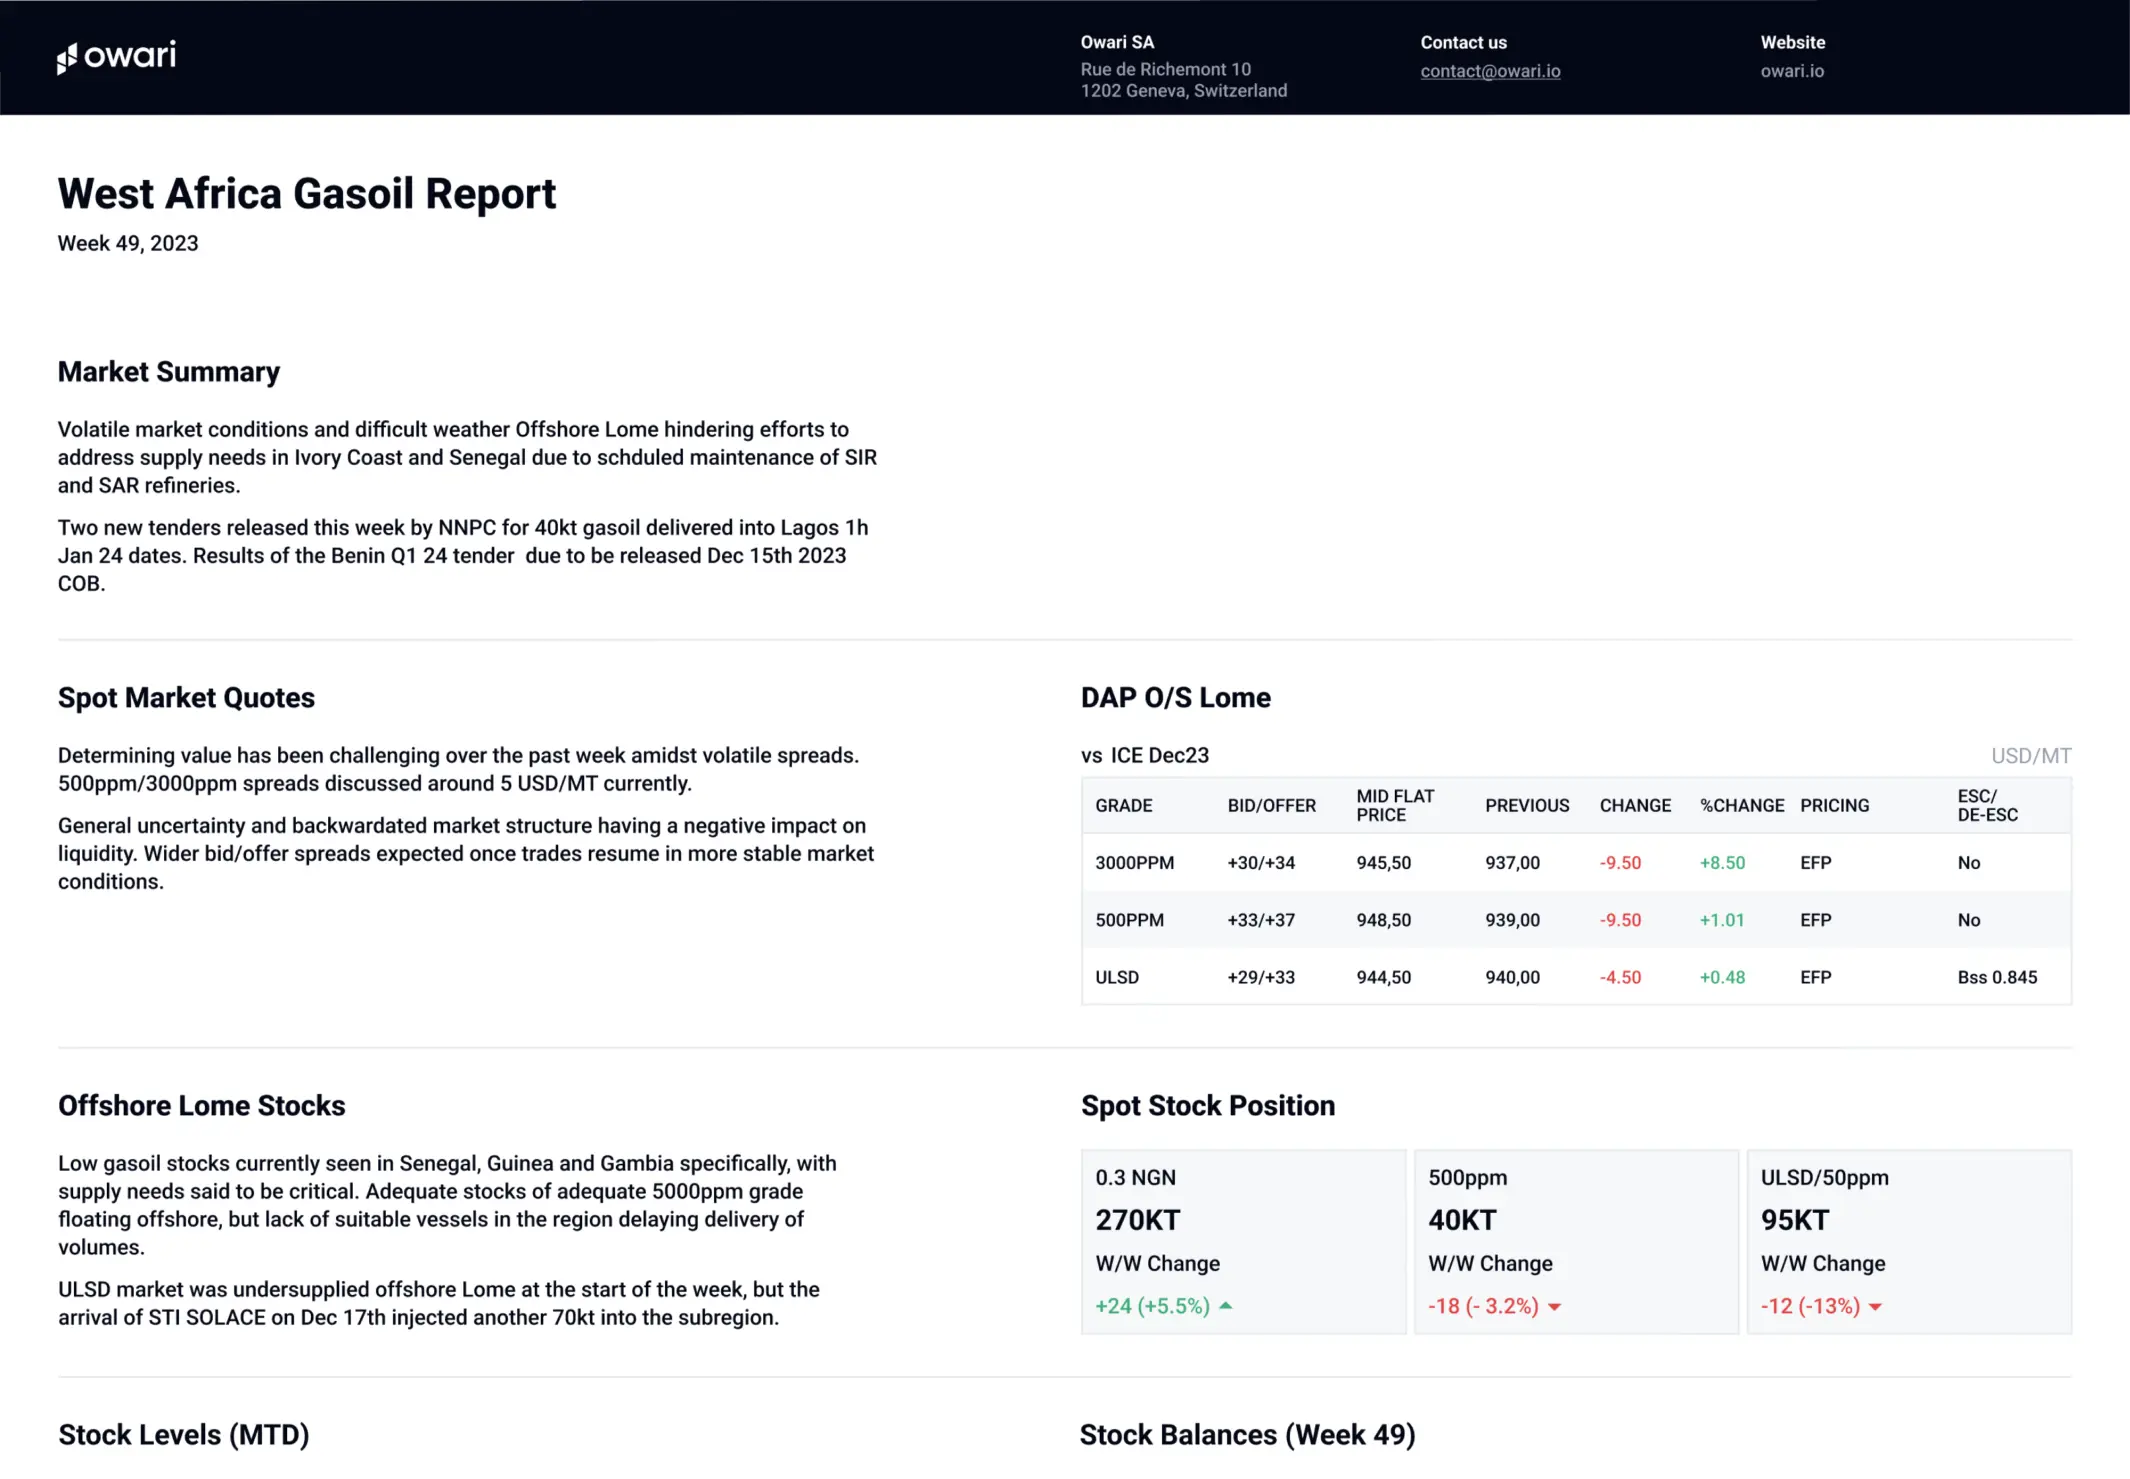Click the Stock Levels (MTD) heading
The height and width of the screenshot is (1479, 2130).
point(184,1434)
